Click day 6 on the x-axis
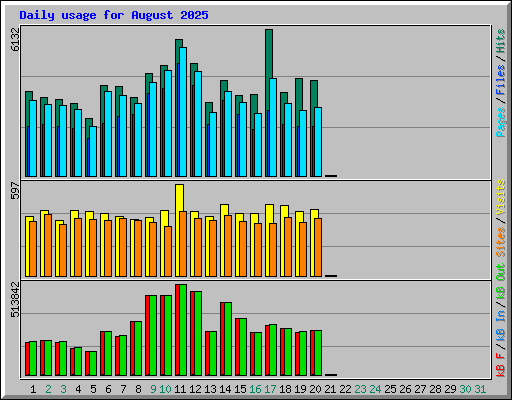 108,389
